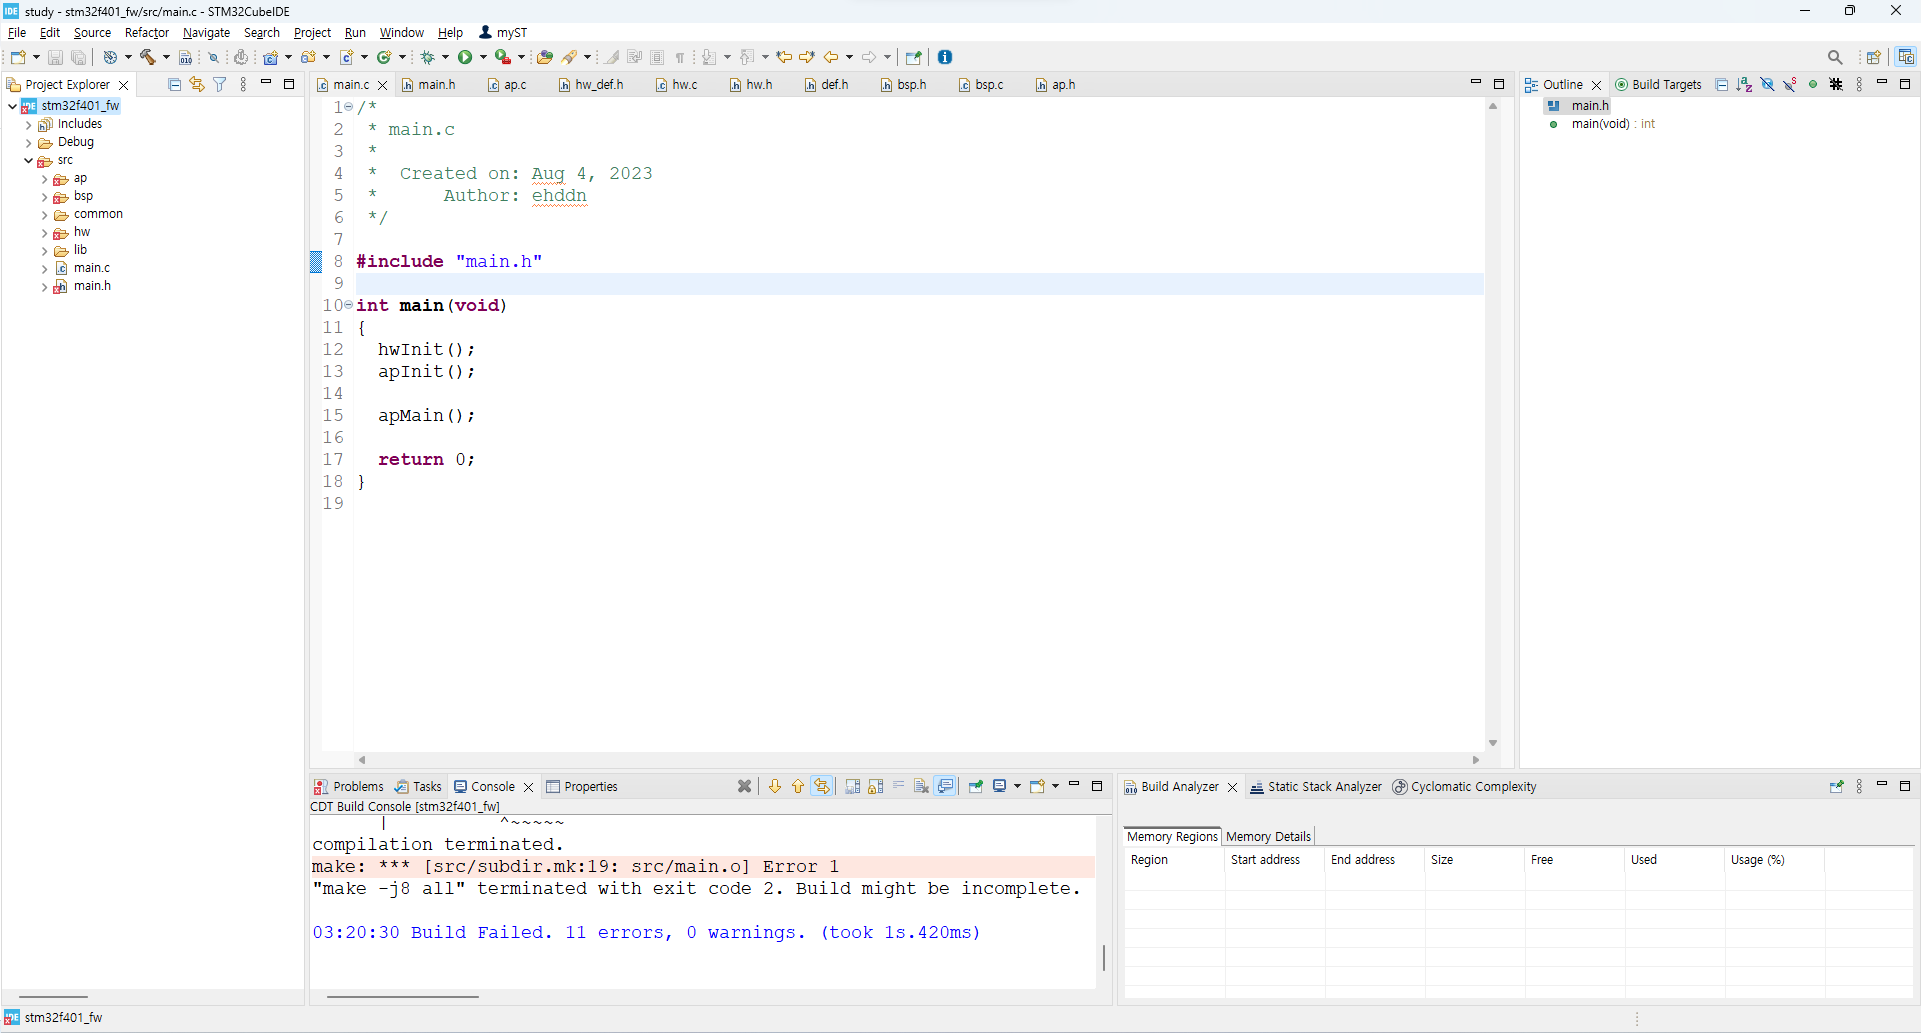Close the main.c editor tab
Viewport: 1921px width, 1033px height.
click(x=382, y=85)
